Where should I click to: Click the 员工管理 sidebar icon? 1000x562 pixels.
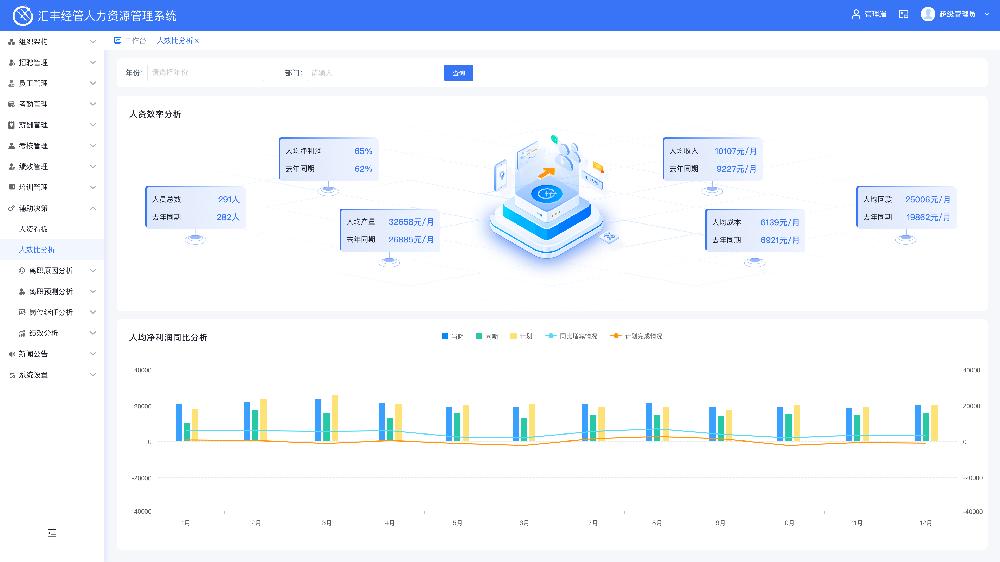[11, 83]
